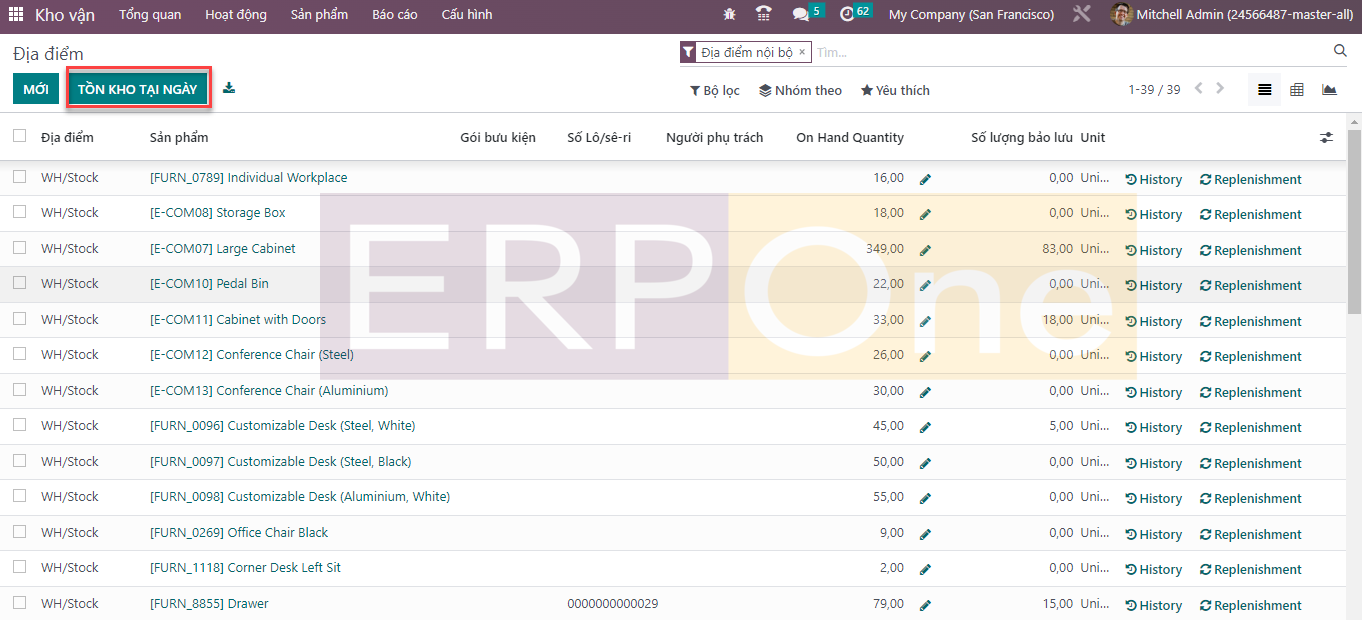Tick the checkbox for Large Cabinet row
Screen dimensions: 1362x620
pyautogui.click(x=20, y=248)
